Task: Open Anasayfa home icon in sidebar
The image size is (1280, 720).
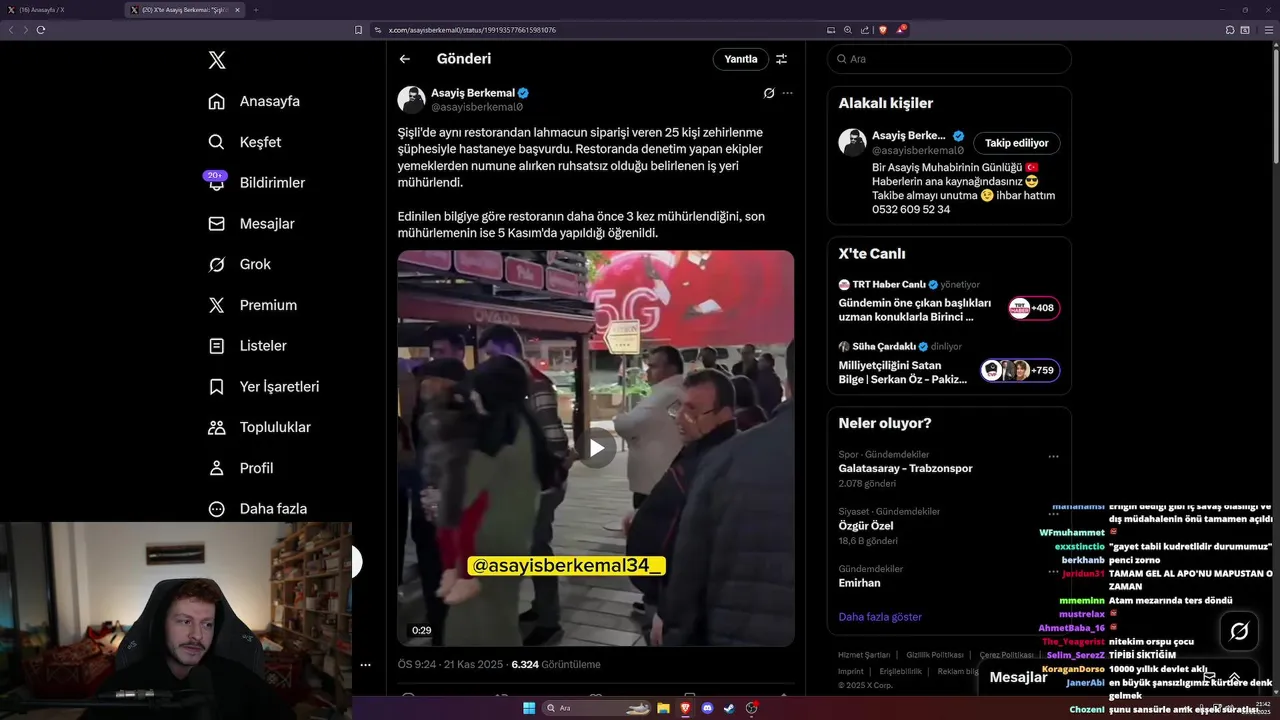Action: point(216,101)
